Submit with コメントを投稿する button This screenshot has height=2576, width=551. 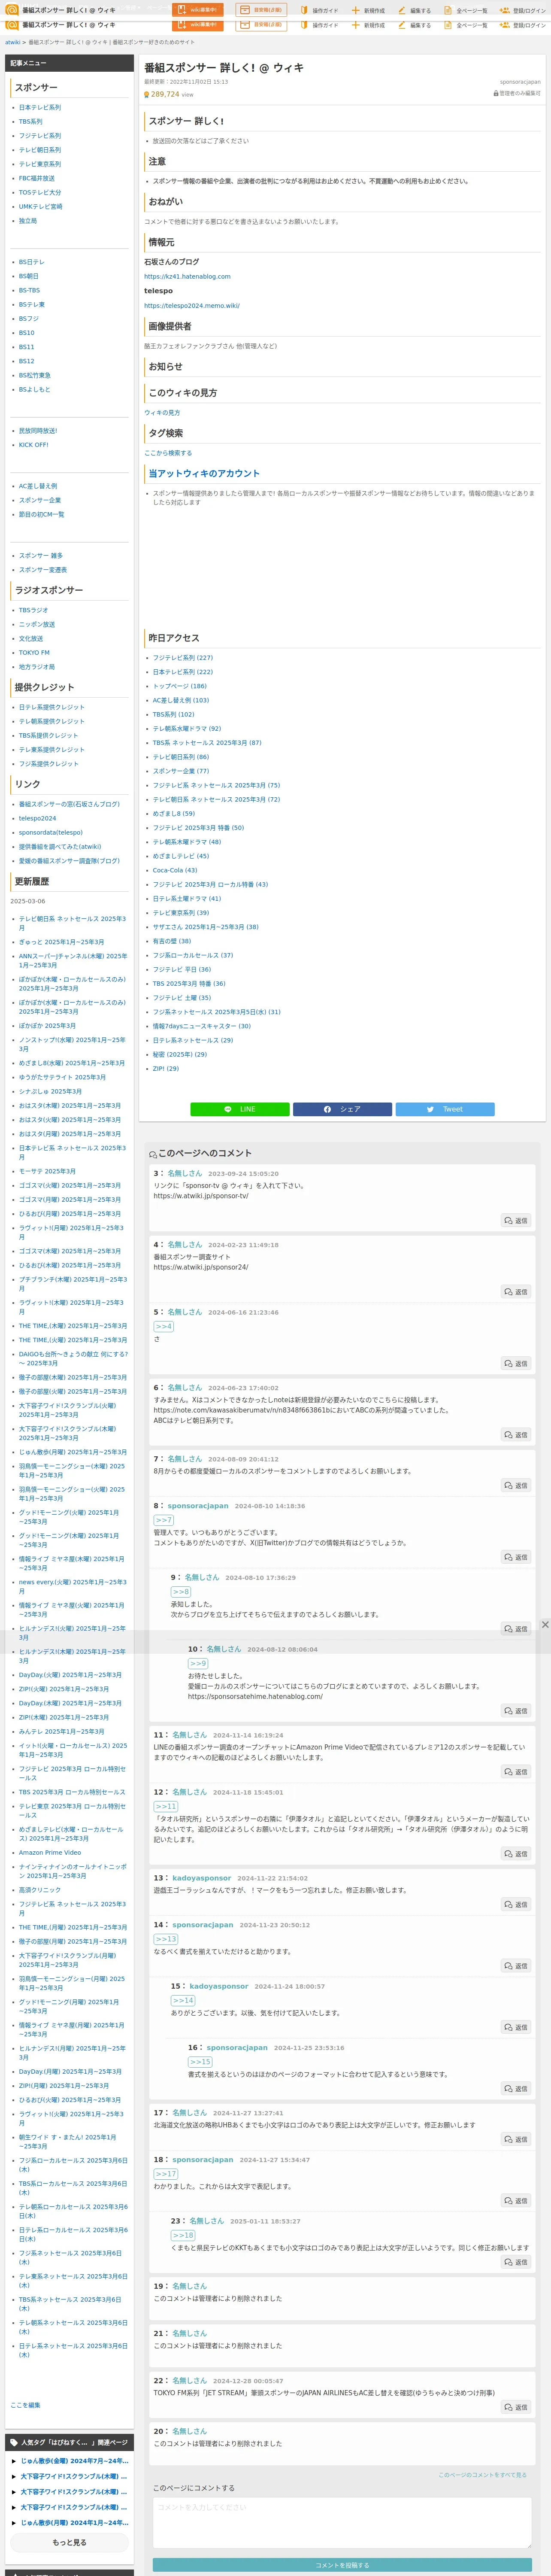[x=342, y=2565]
